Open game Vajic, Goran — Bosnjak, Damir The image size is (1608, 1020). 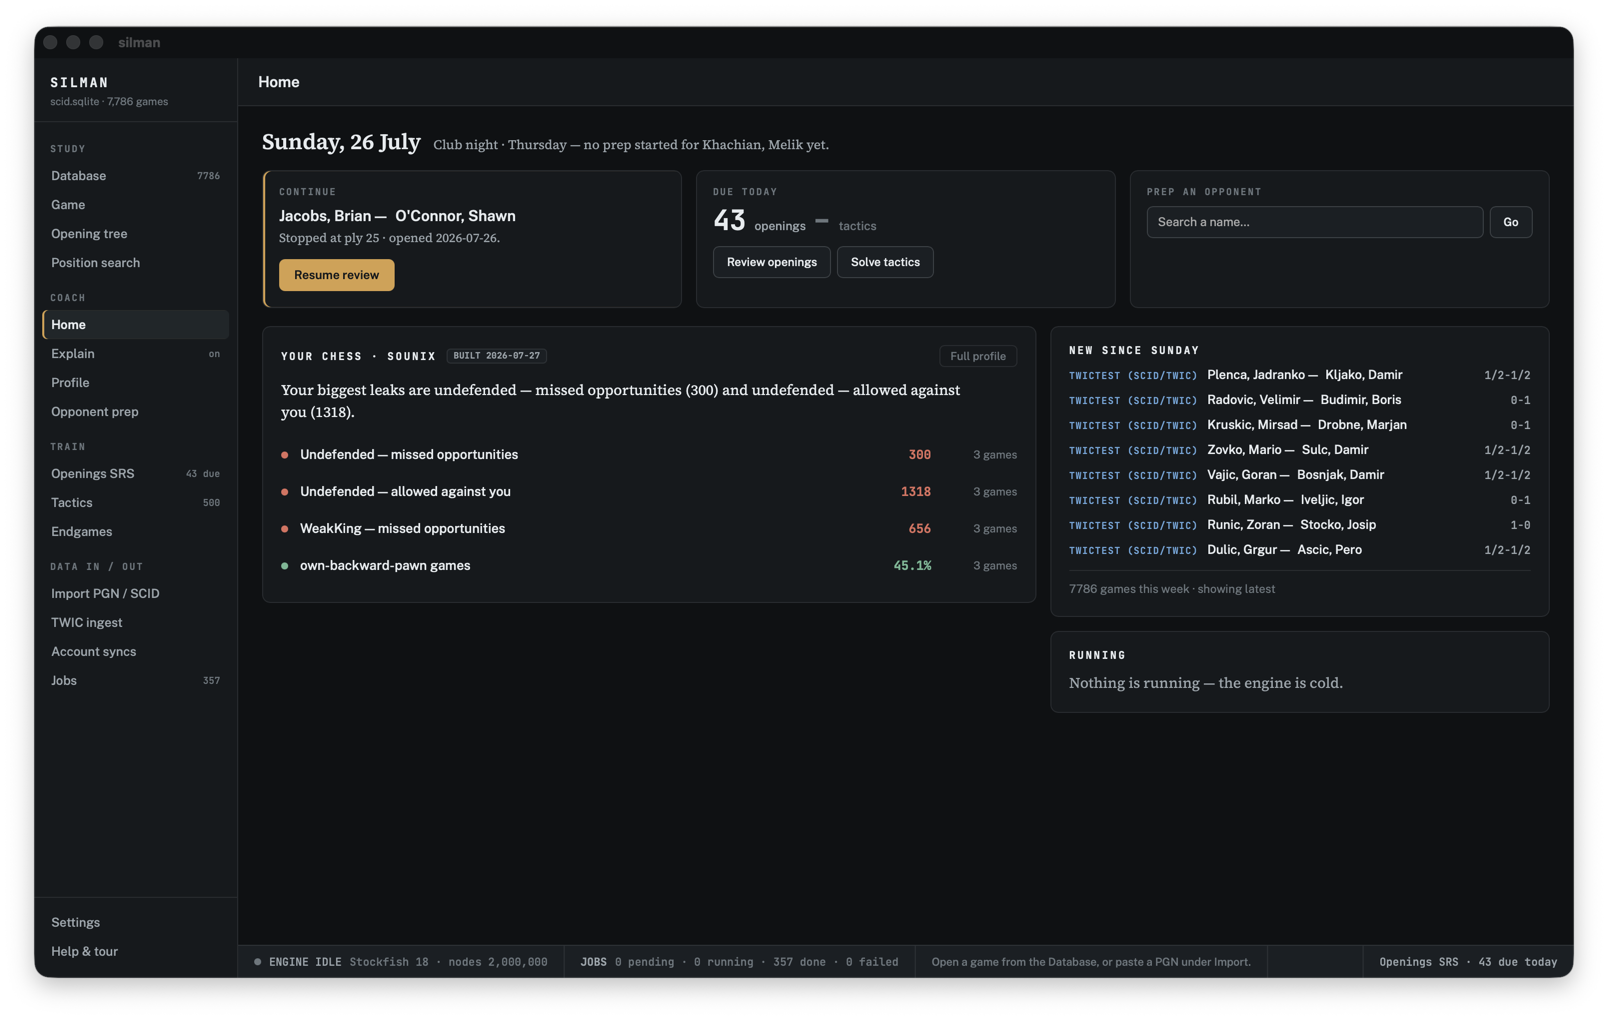pos(1299,475)
